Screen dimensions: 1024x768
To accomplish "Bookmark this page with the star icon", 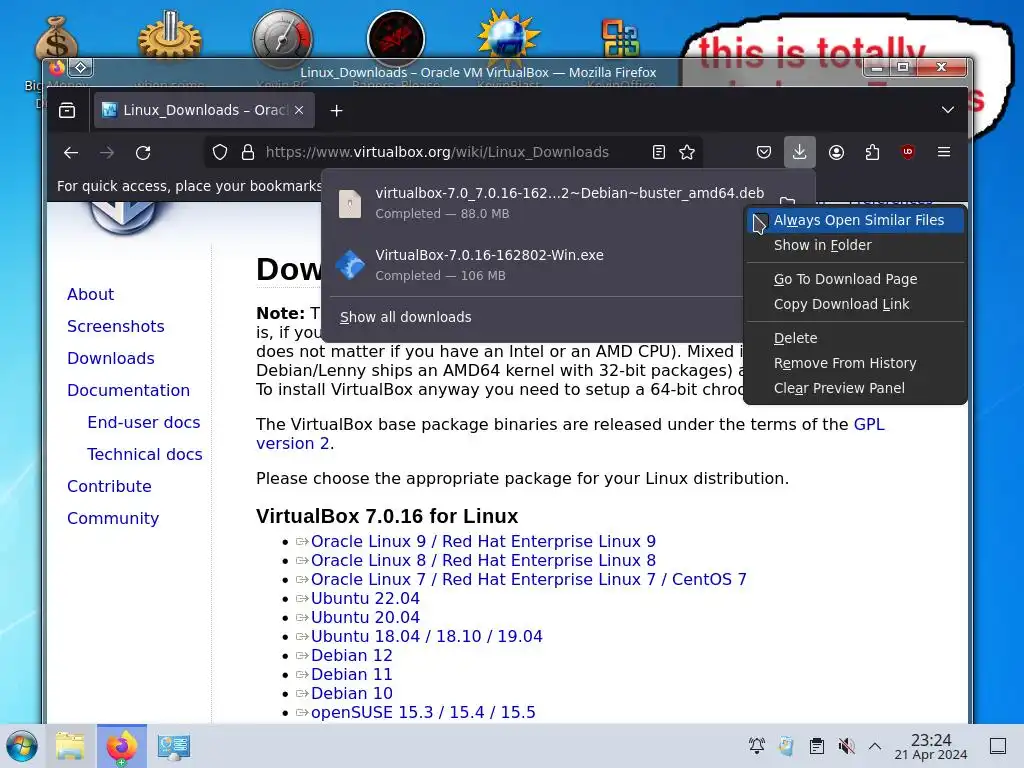I will pyautogui.click(x=687, y=152).
